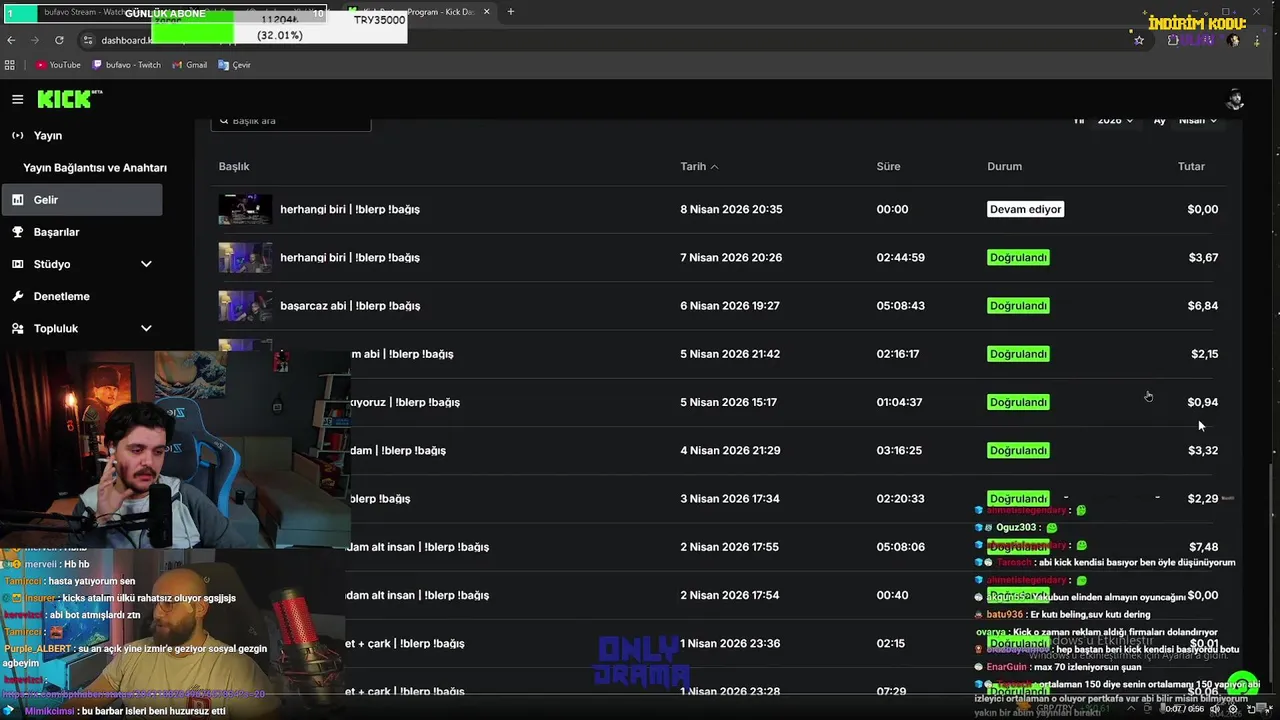
Task: Bookmark this page with the star
Action: [1139, 40]
